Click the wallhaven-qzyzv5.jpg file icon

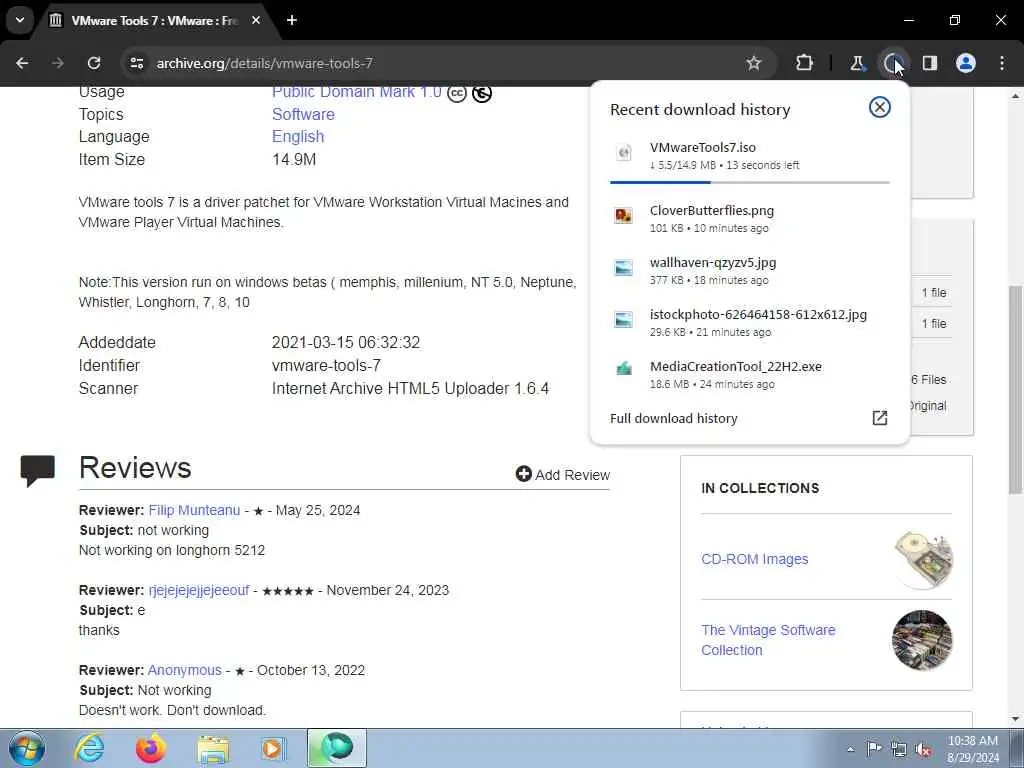coord(624,267)
